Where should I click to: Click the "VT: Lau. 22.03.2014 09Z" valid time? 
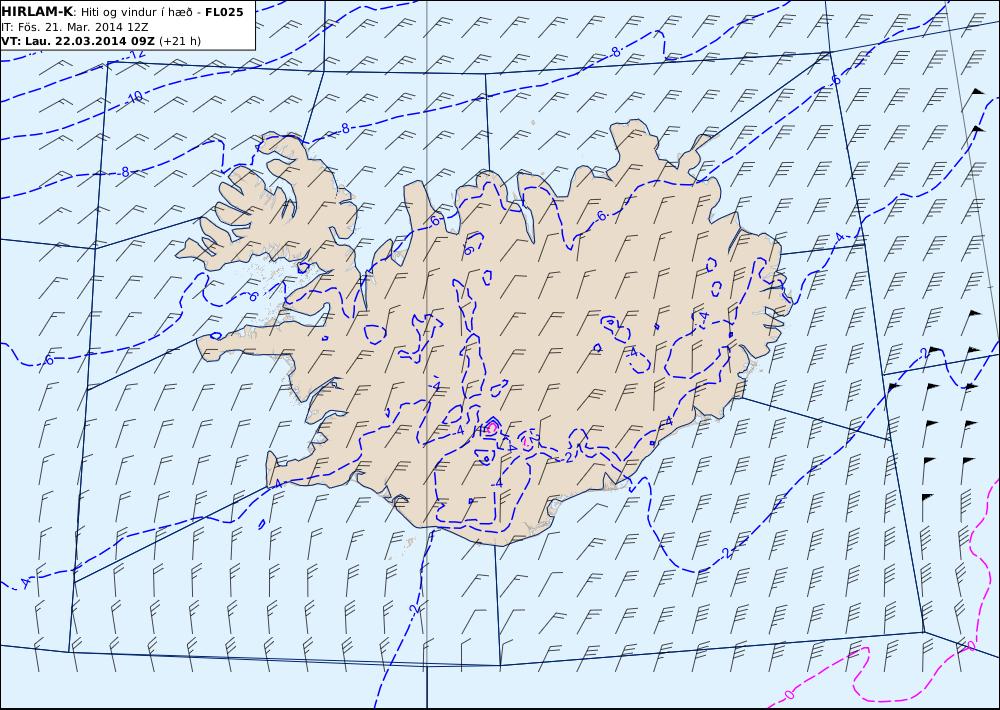pos(78,41)
